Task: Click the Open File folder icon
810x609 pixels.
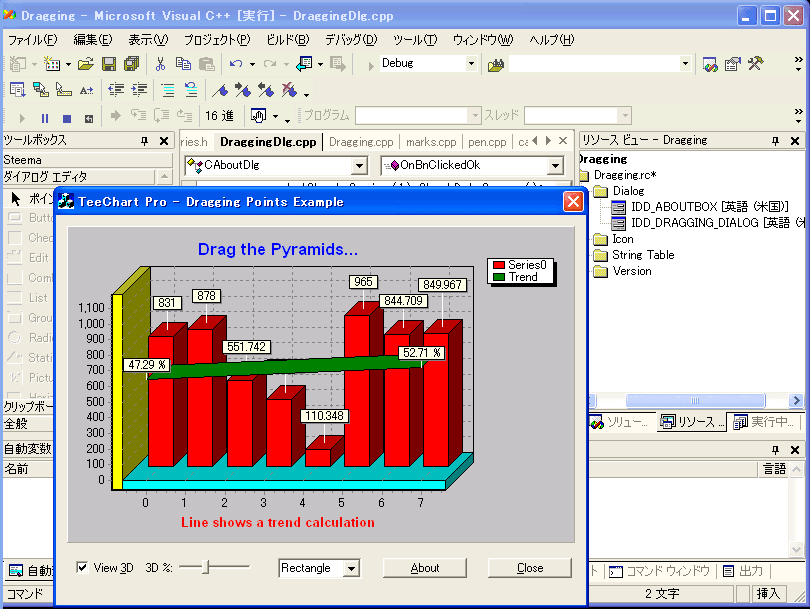Action: [x=86, y=64]
